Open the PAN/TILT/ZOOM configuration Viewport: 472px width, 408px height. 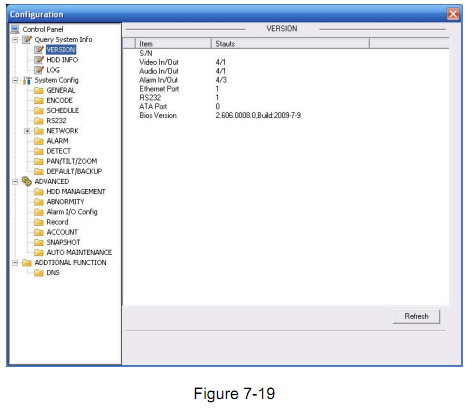[x=72, y=161]
